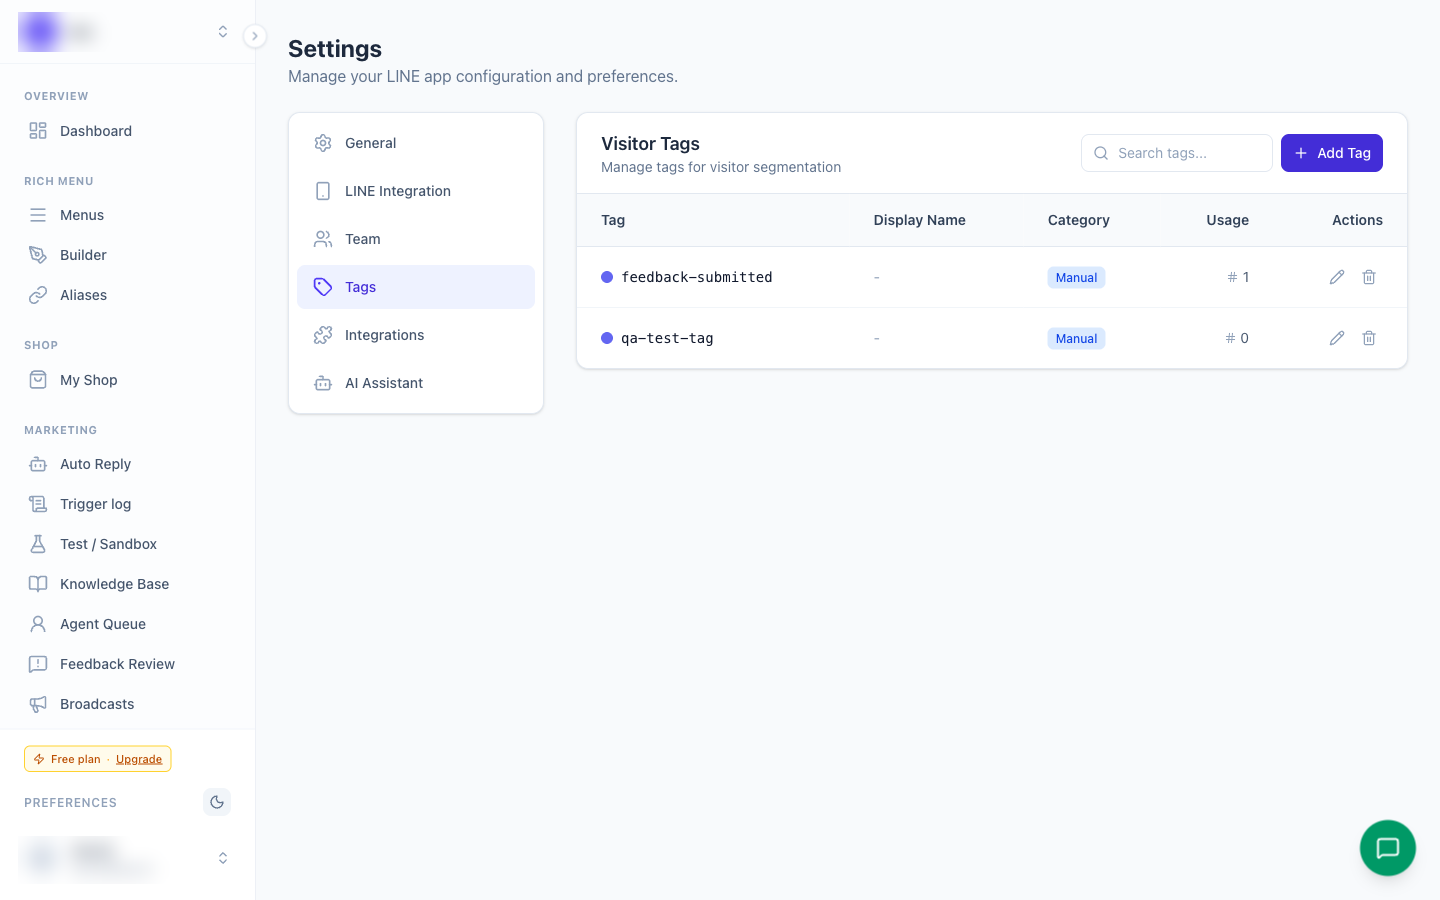The height and width of the screenshot is (900, 1440).
Task: Click the Aliases link icon
Action: tap(38, 295)
